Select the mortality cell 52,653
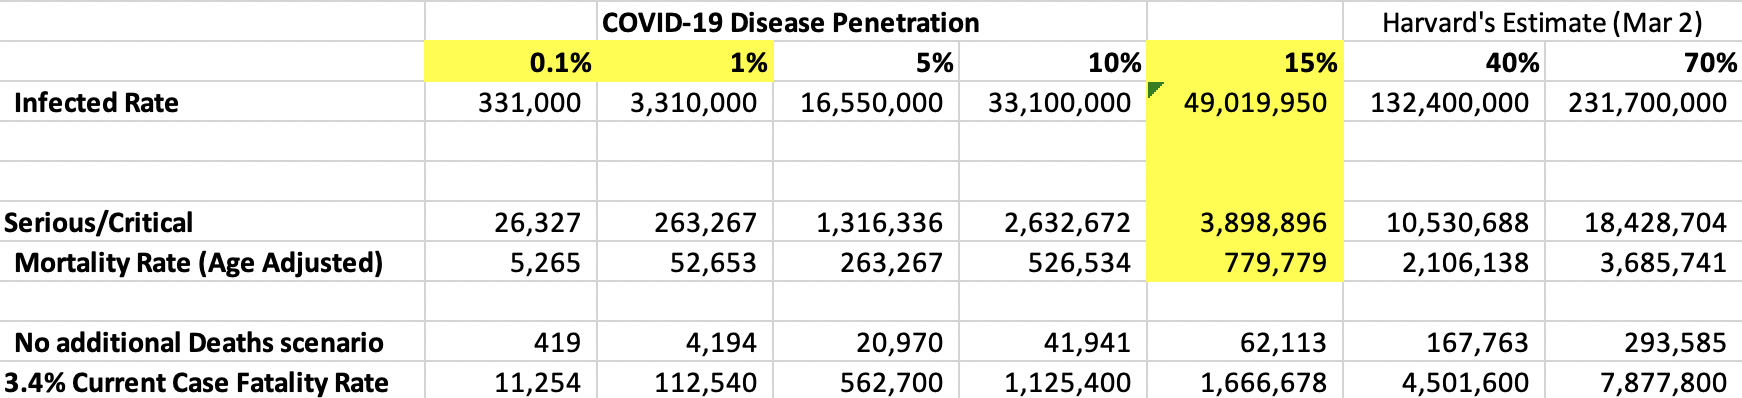The image size is (1742, 398). (685, 262)
